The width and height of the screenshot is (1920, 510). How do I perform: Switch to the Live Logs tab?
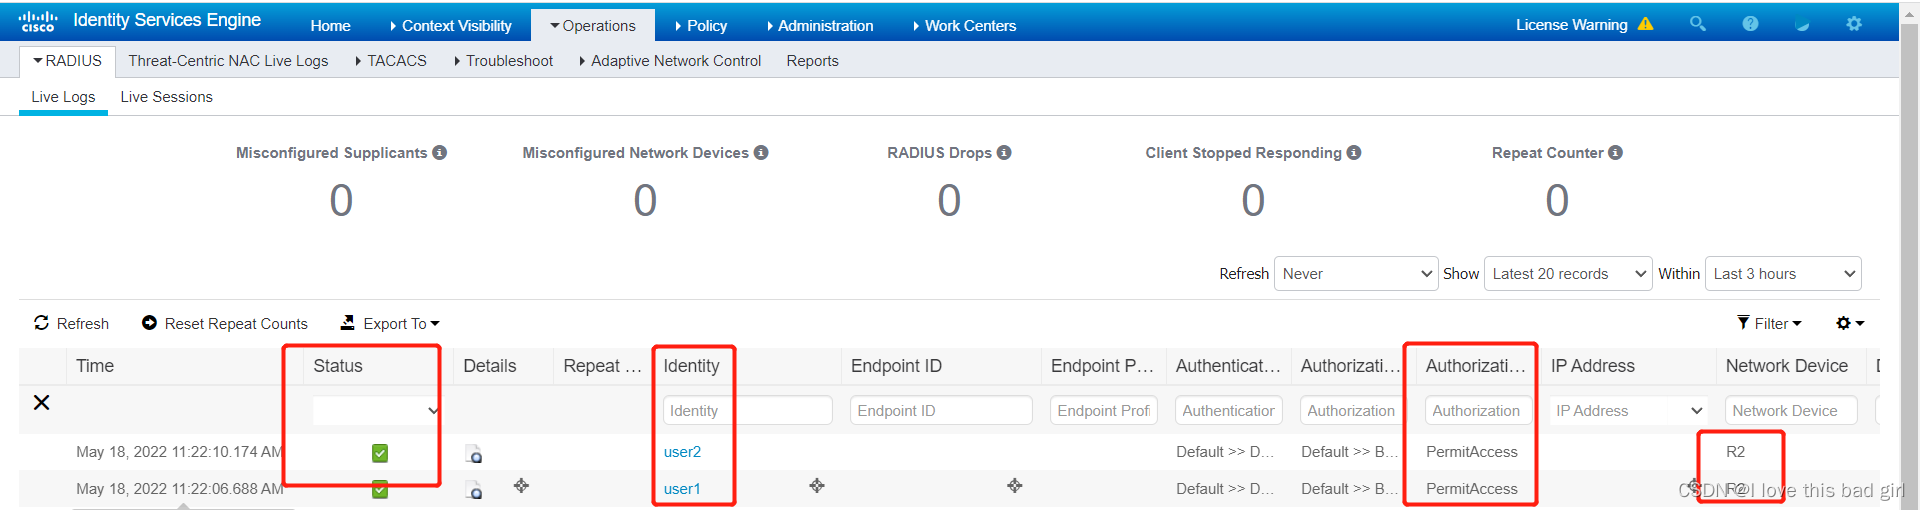tap(63, 97)
